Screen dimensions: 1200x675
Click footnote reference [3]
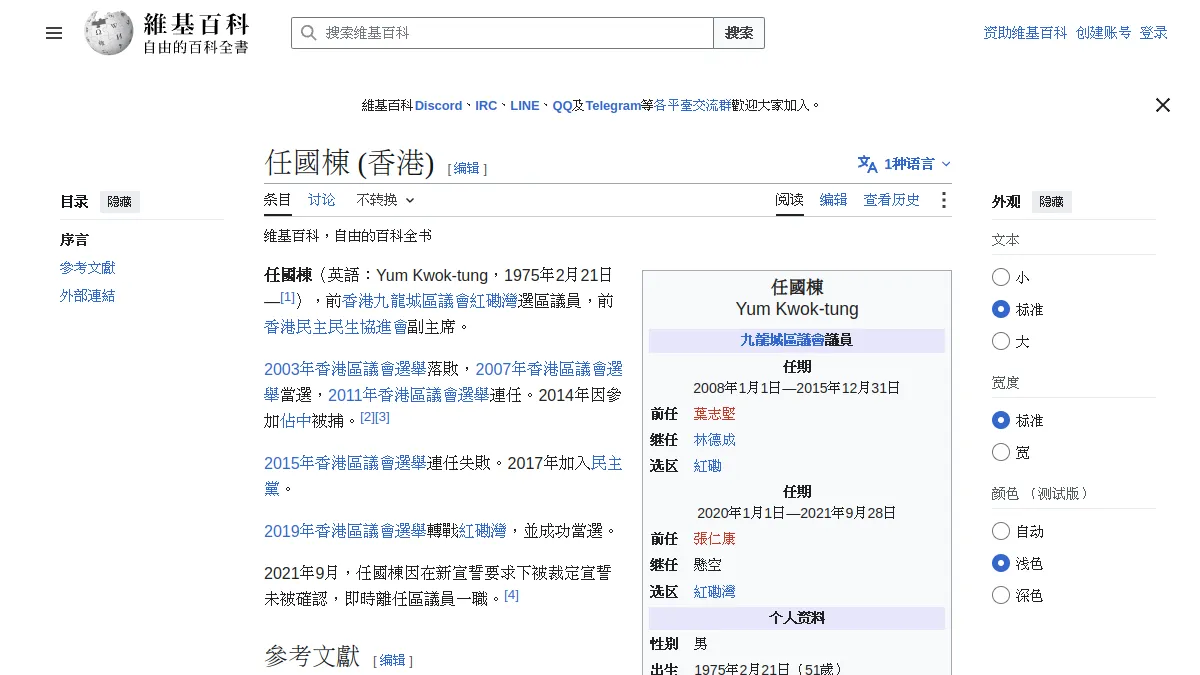382,417
